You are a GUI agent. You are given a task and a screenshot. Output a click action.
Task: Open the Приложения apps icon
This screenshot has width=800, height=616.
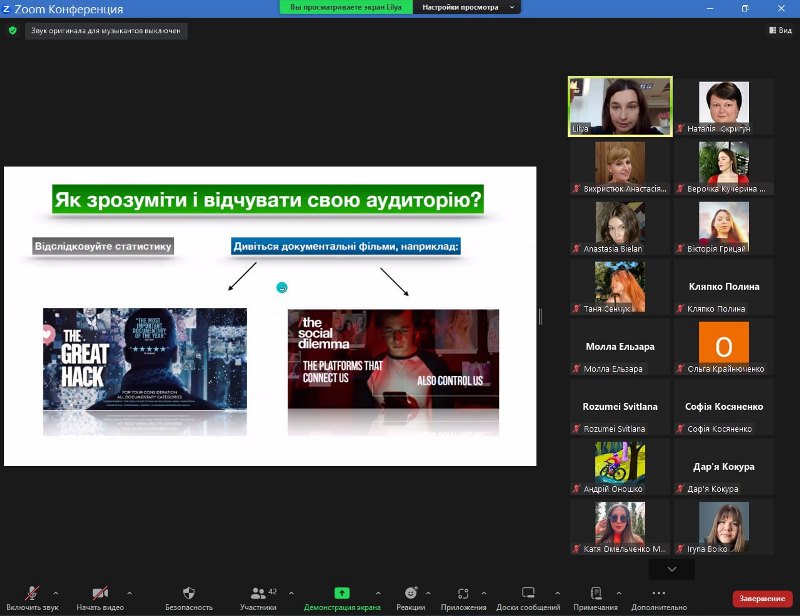(x=463, y=593)
